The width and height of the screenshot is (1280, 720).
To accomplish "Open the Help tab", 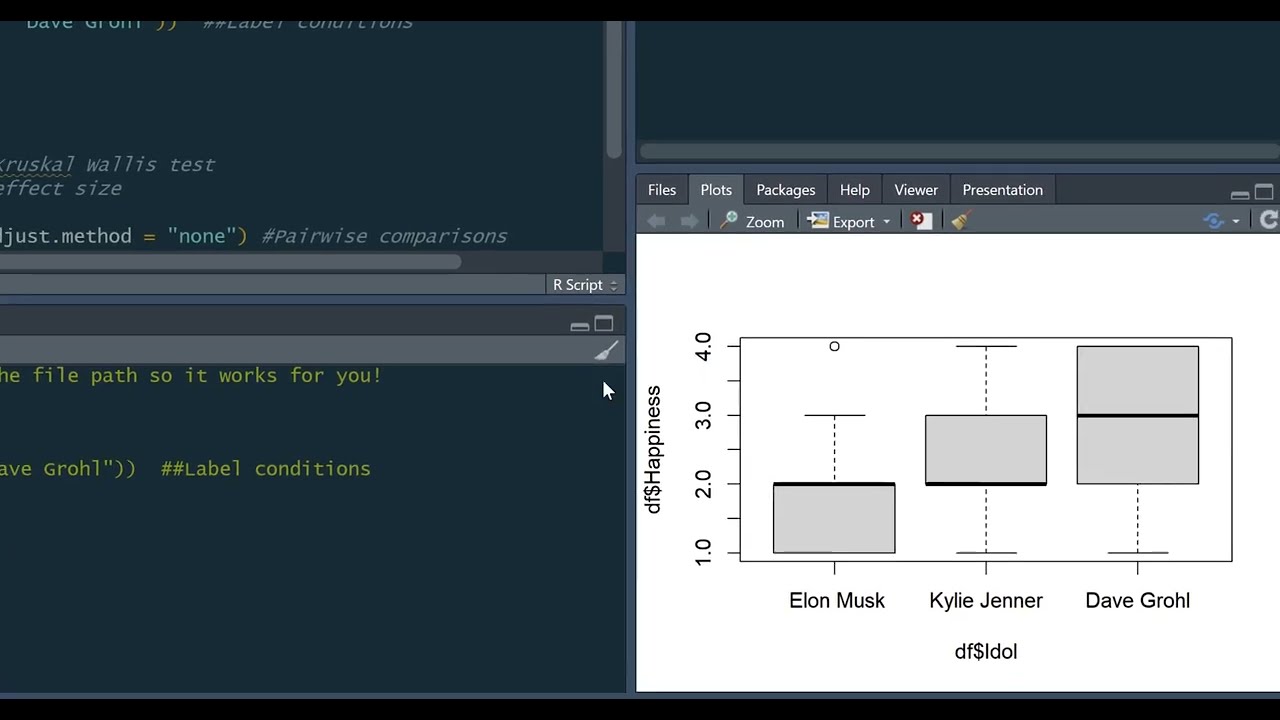I will tap(854, 190).
